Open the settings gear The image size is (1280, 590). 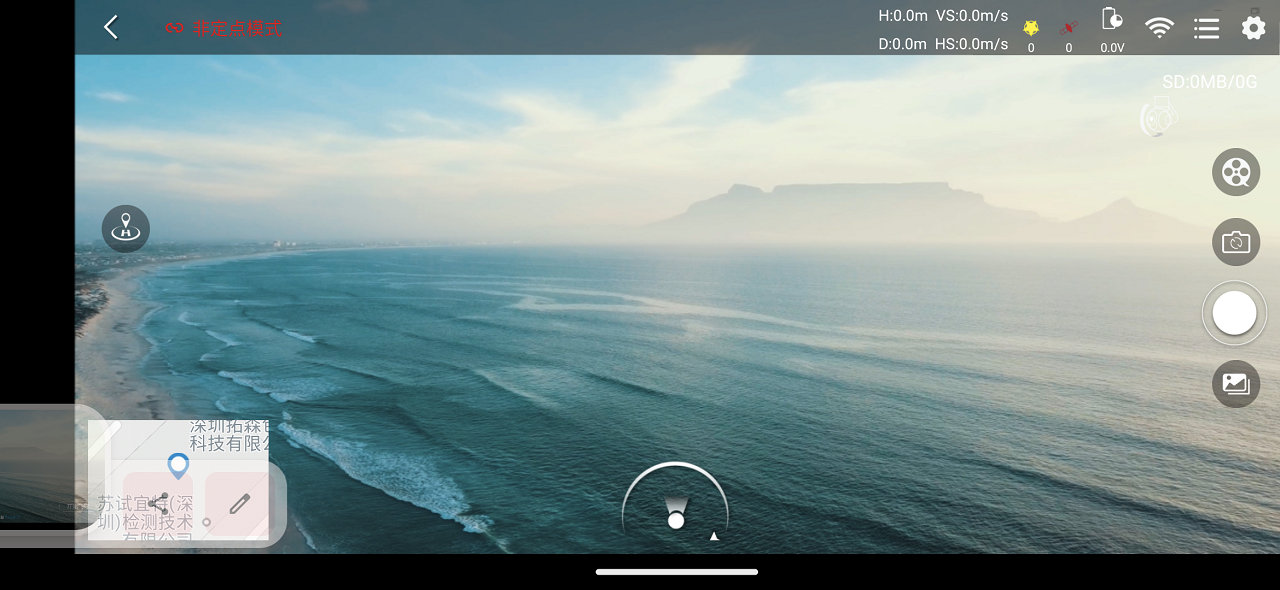1253,27
